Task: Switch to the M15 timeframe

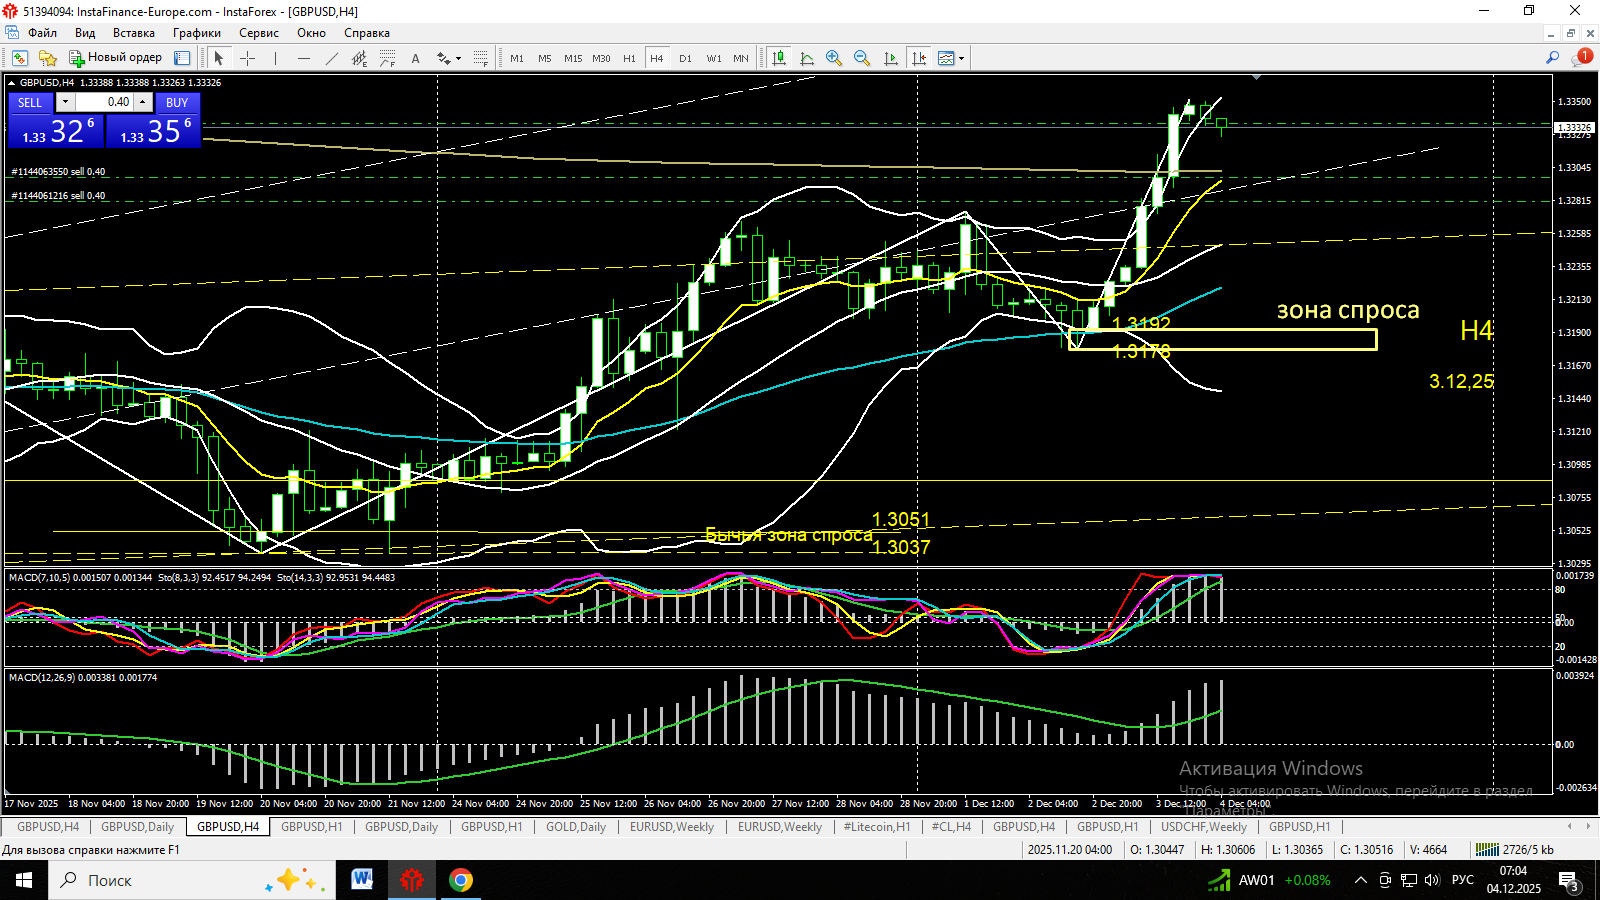Action: coord(573,58)
